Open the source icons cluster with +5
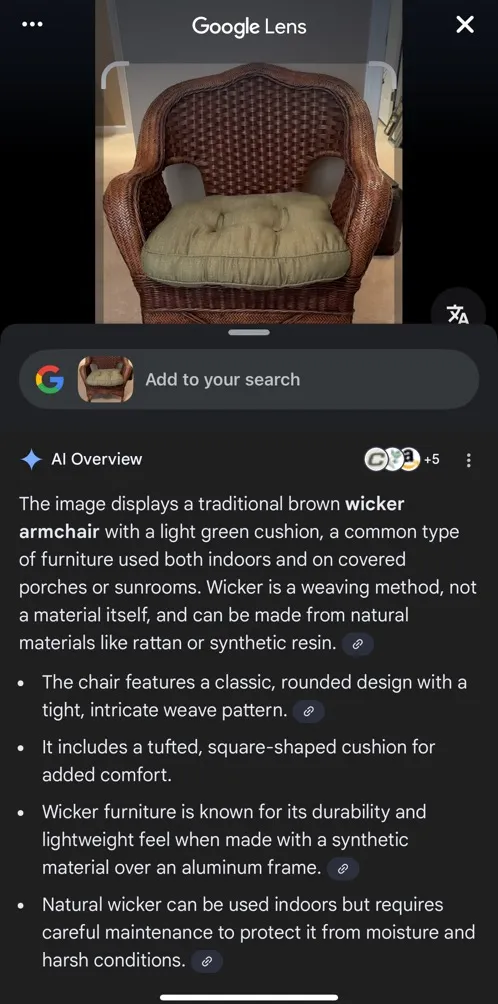Image resolution: width=498 pixels, height=1004 pixels. click(402, 459)
